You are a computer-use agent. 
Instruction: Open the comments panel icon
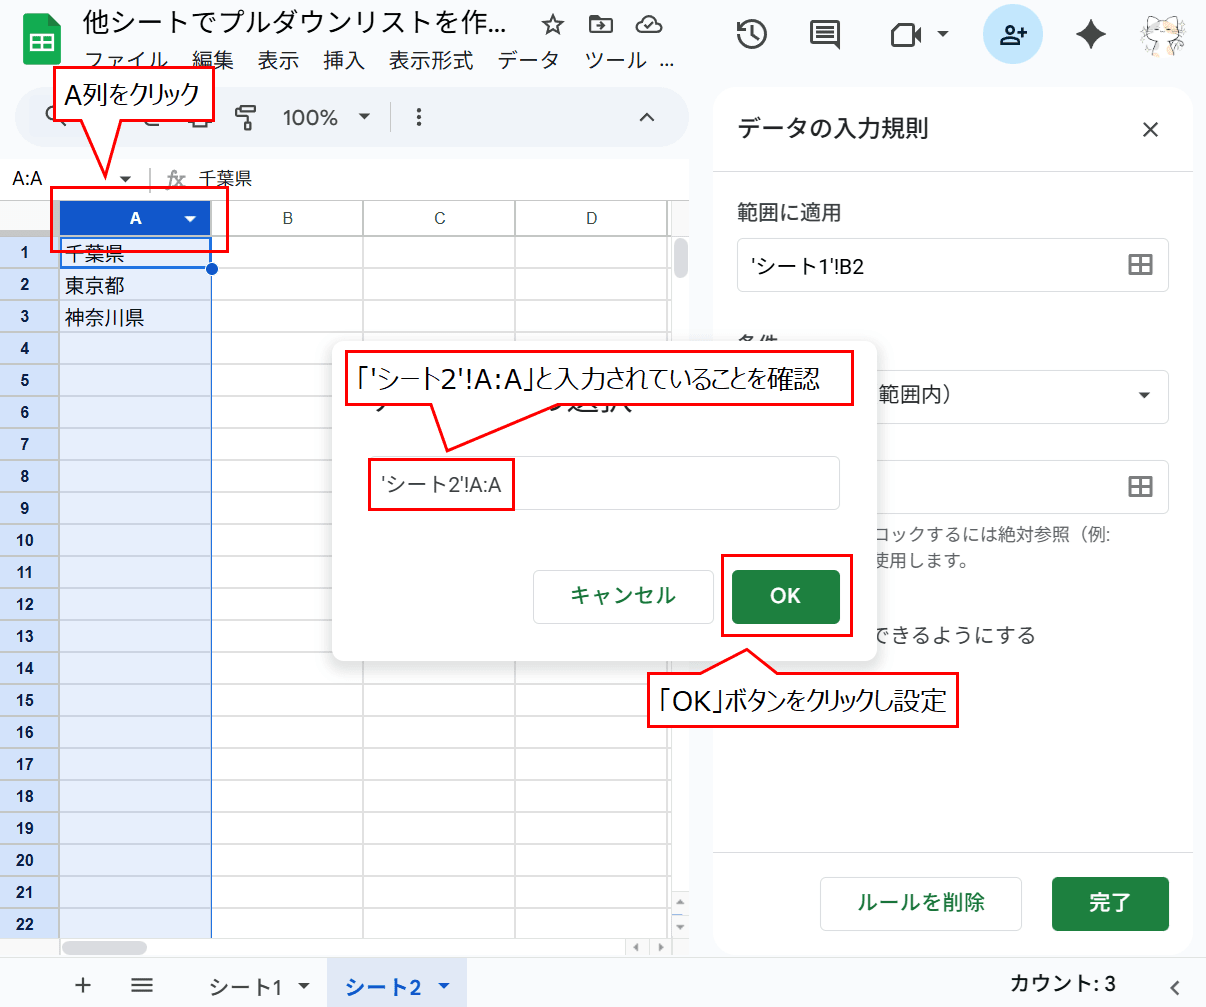pyautogui.click(x=823, y=34)
